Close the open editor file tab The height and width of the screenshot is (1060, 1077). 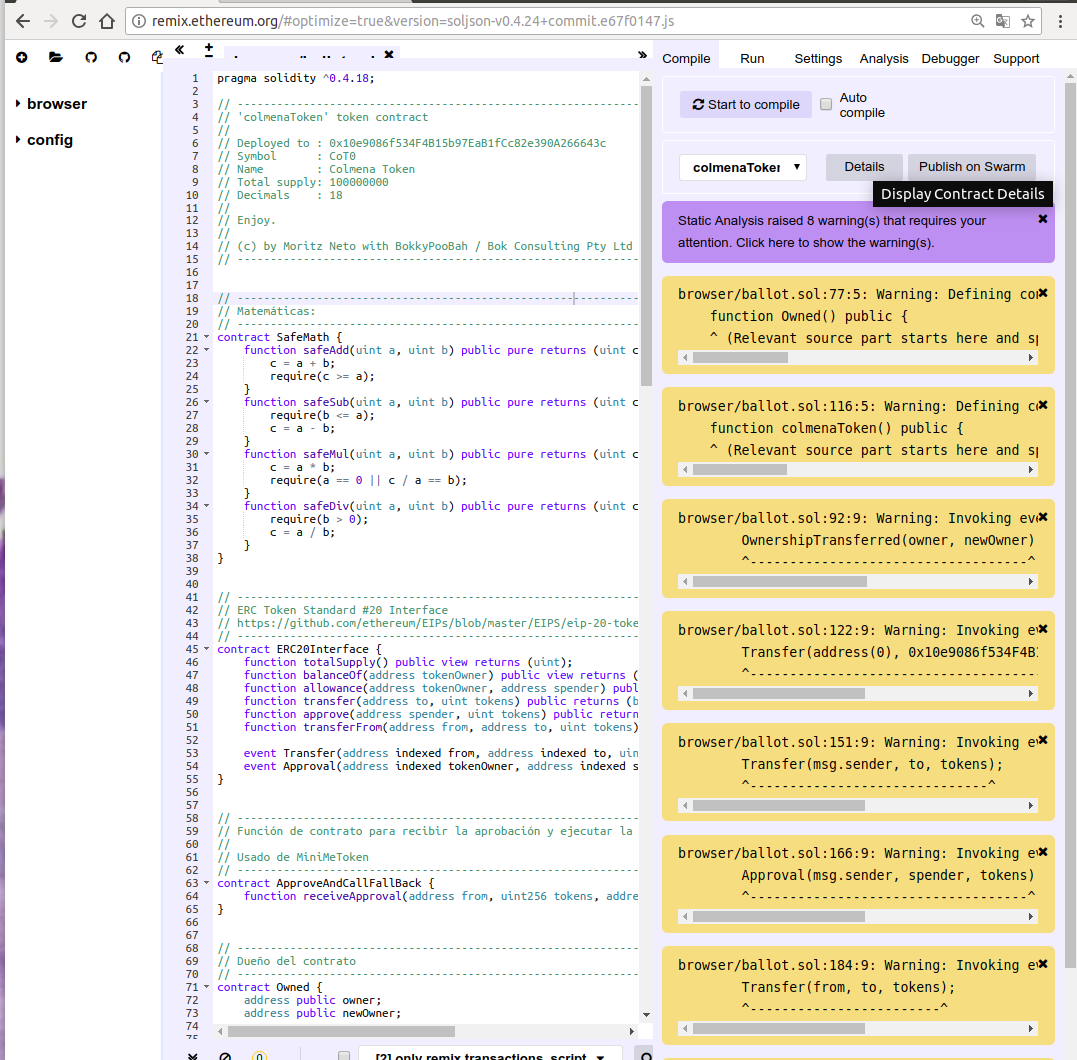pyautogui.click(x=389, y=55)
